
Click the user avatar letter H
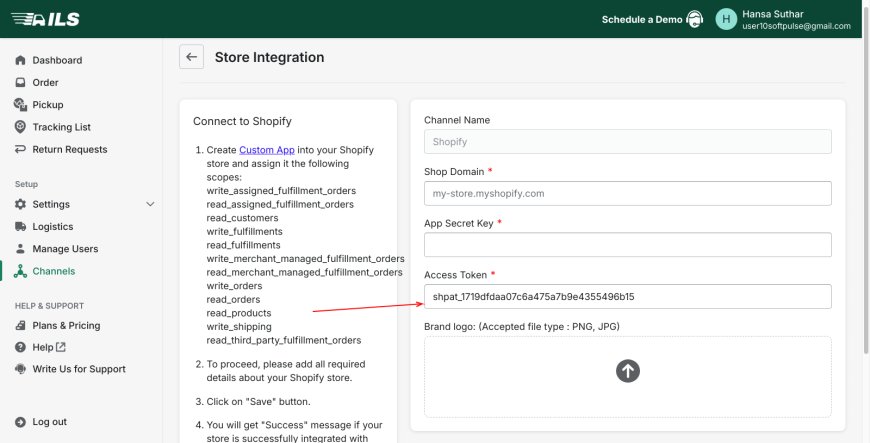726,19
